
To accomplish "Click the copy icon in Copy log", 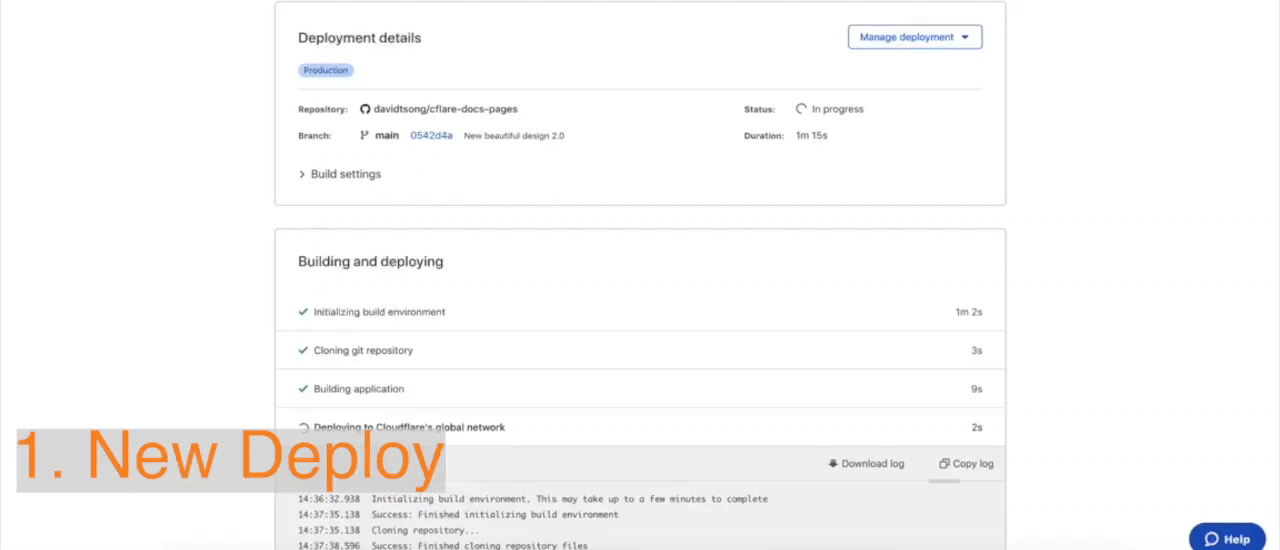I will [x=944, y=464].
